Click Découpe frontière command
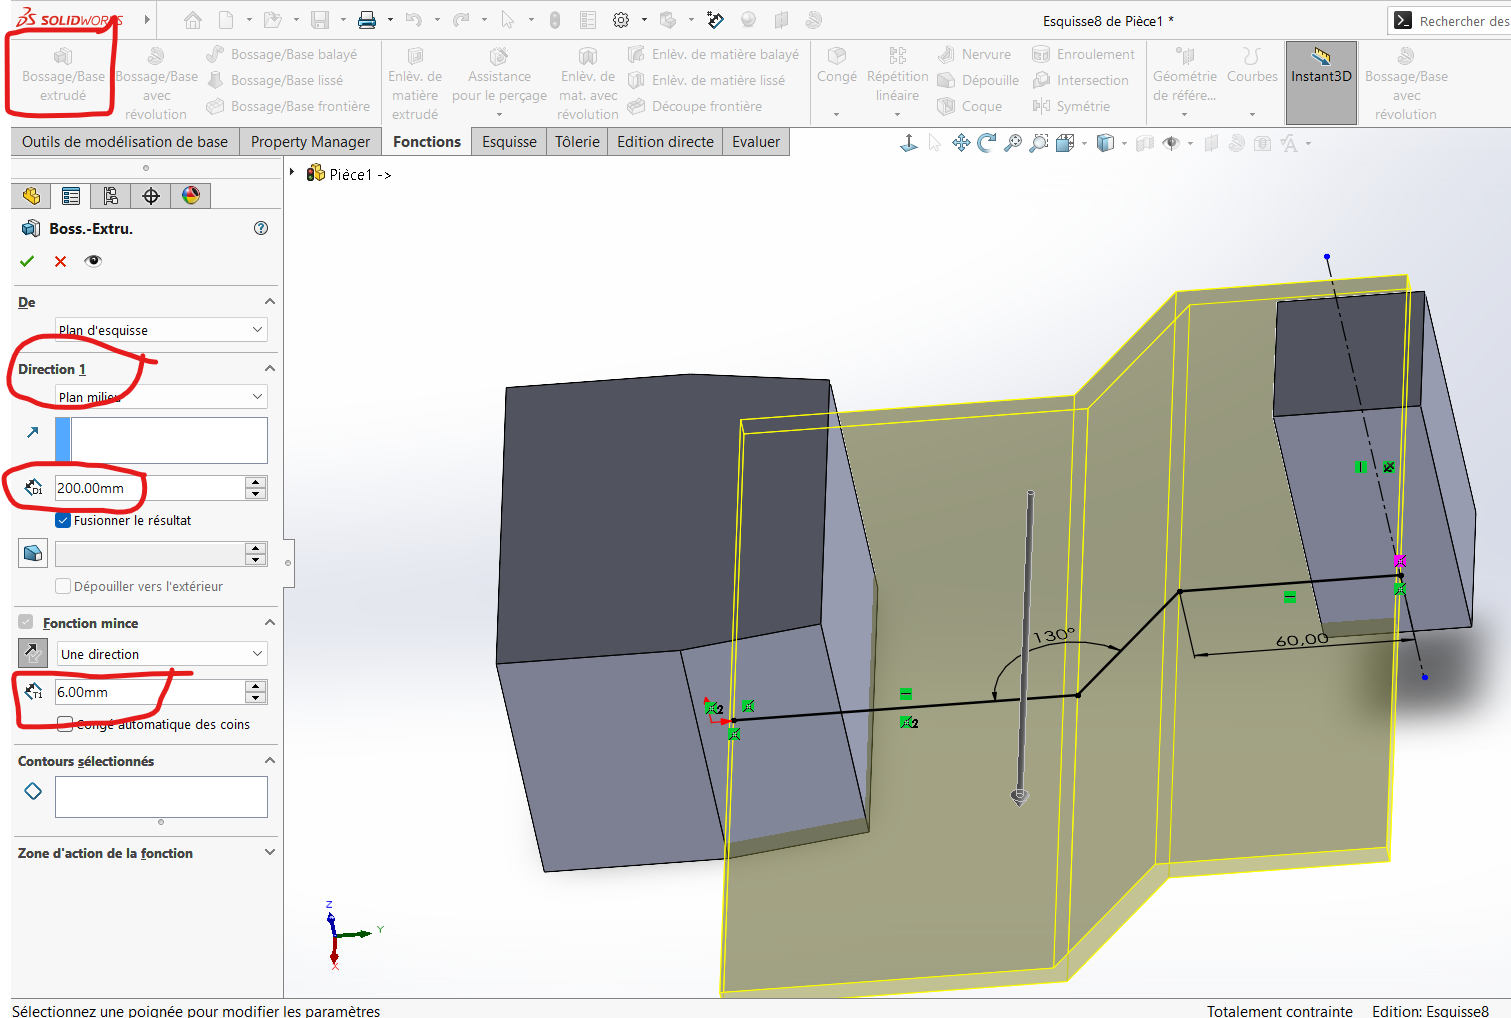The image size is (1511, 1018). coord(695,106)
